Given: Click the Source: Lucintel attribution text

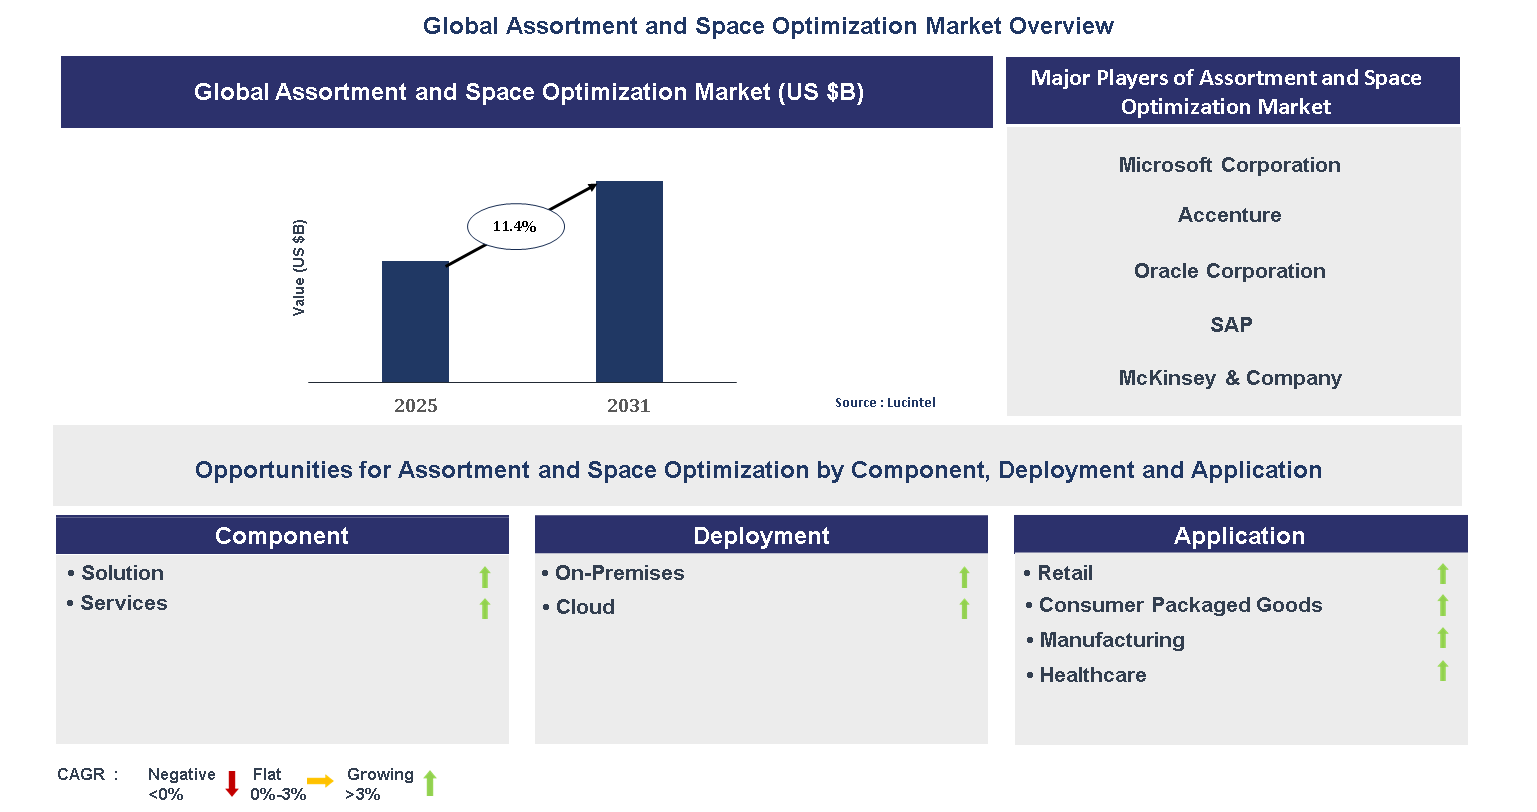Looking at the screenshot, I should point(885,402).
